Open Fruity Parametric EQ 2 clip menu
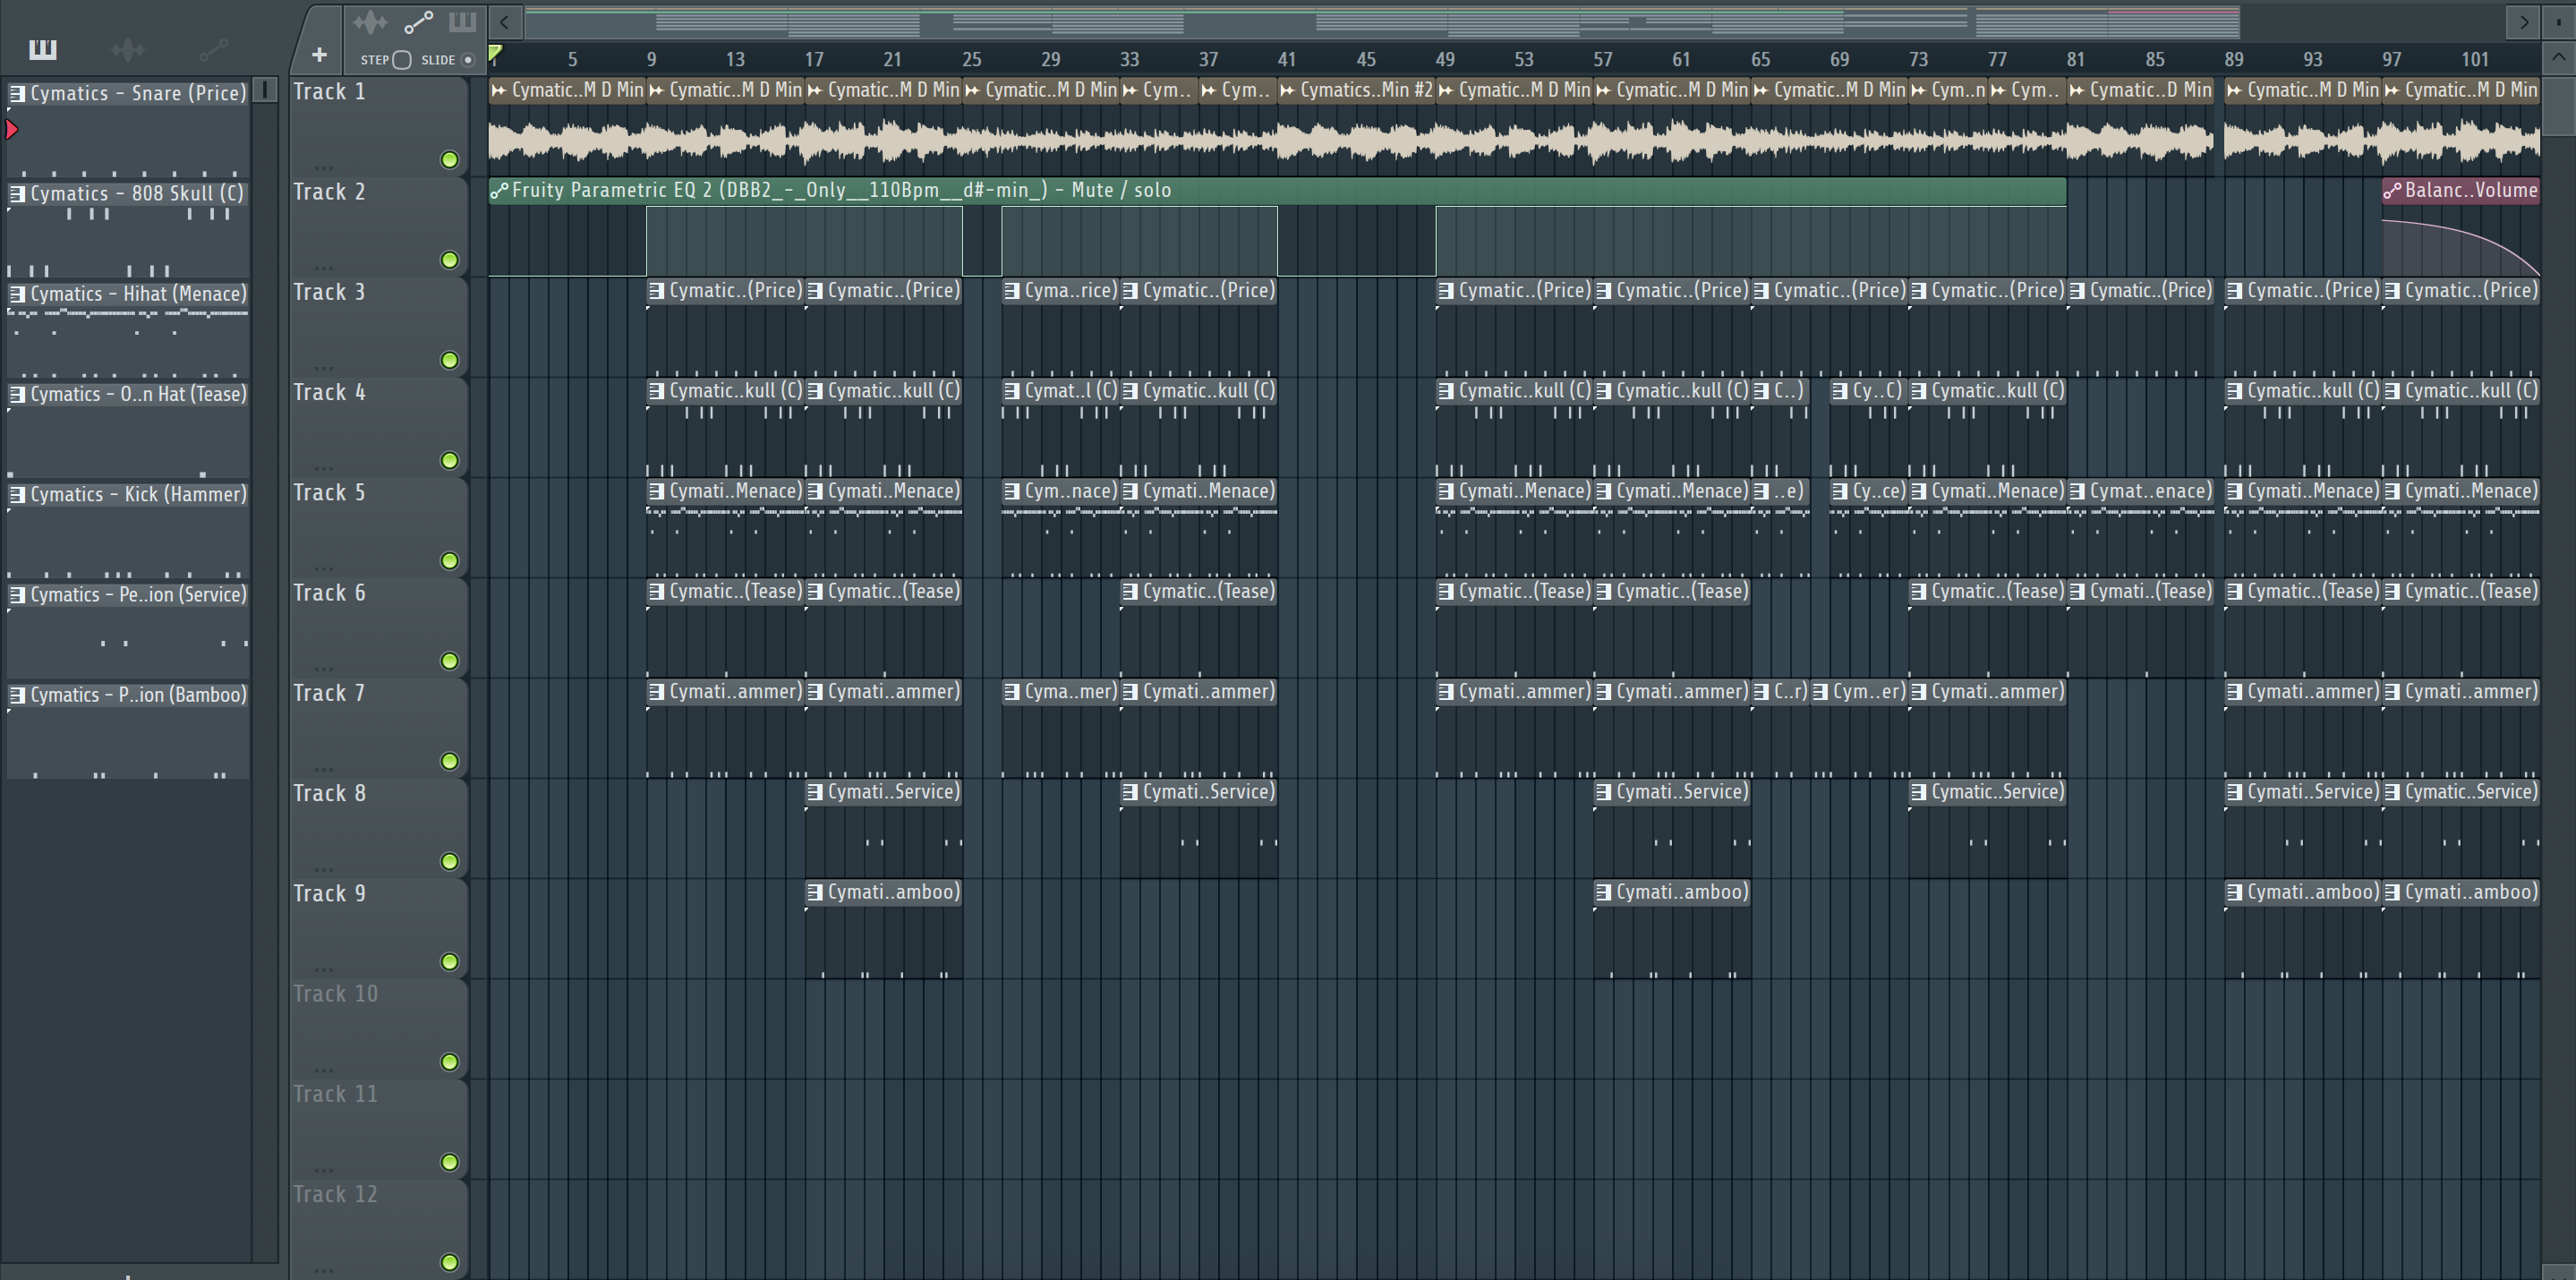2576x1280 pixels. pyautogui.click(x=499, y=190)
